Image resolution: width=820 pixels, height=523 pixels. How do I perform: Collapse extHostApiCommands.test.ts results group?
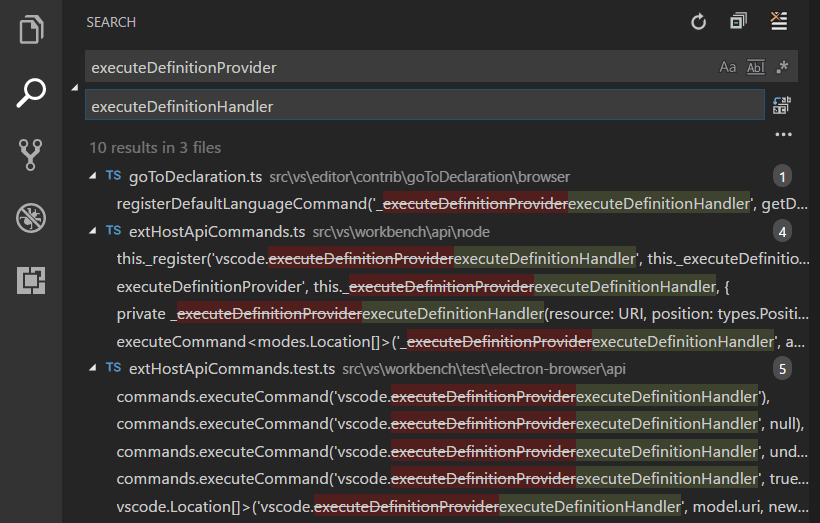pyautogui.click(x=94, y=369)
